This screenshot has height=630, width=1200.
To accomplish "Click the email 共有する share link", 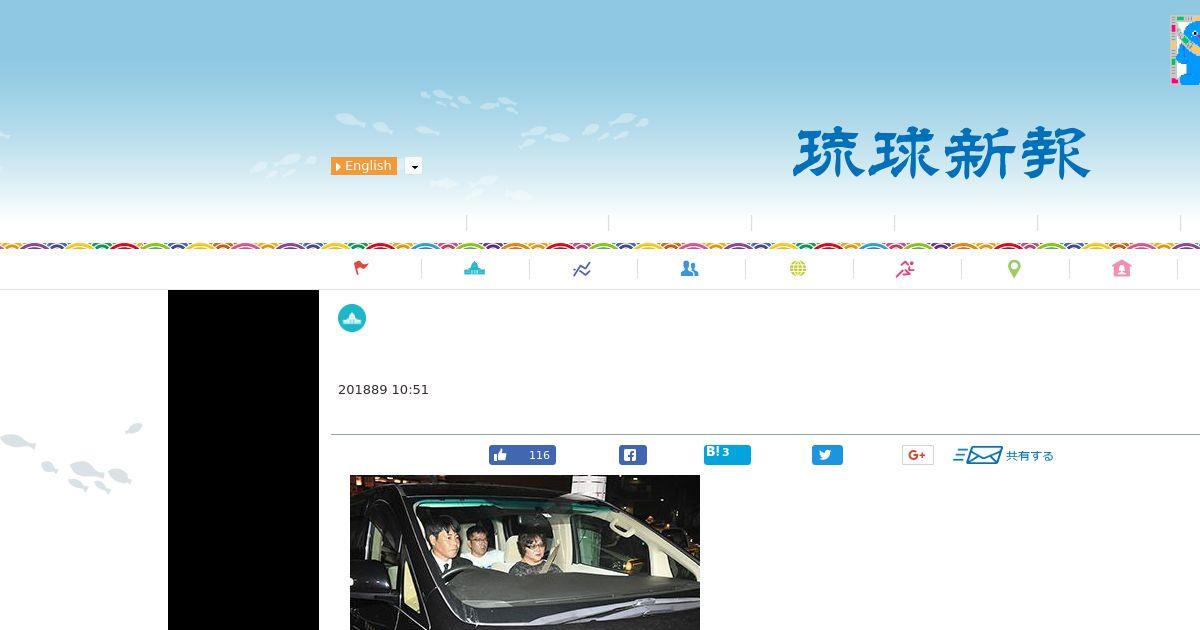I will click(x=1003, y=455).
